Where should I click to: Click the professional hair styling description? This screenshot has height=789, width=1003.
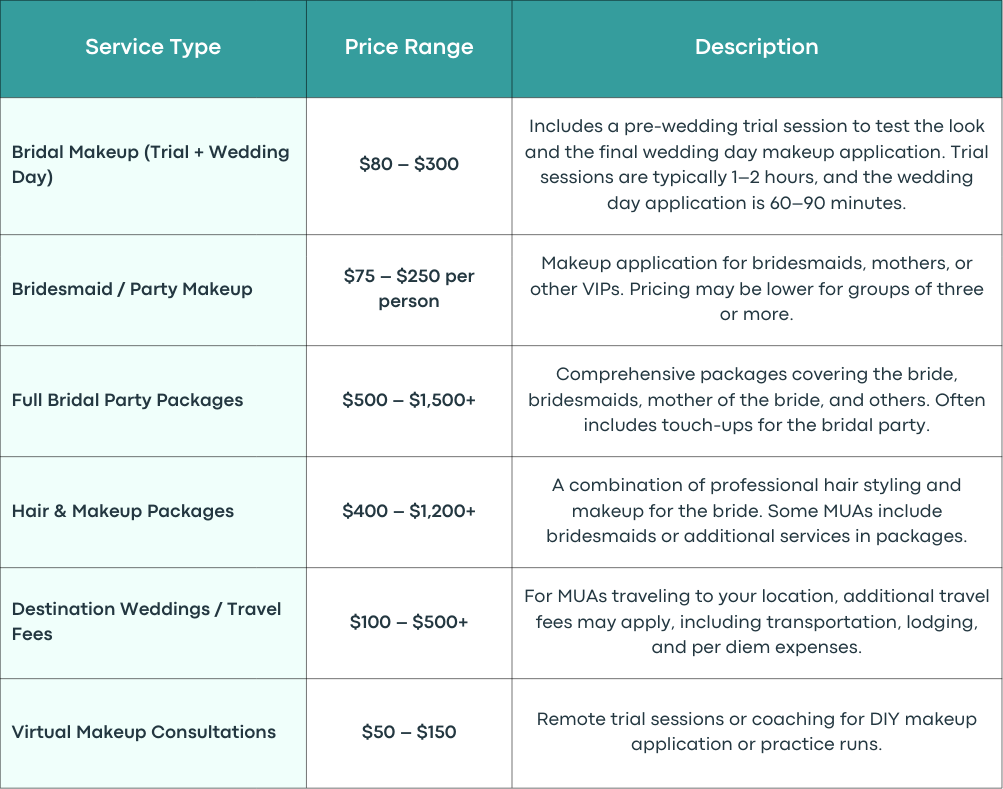coord(757,511)
